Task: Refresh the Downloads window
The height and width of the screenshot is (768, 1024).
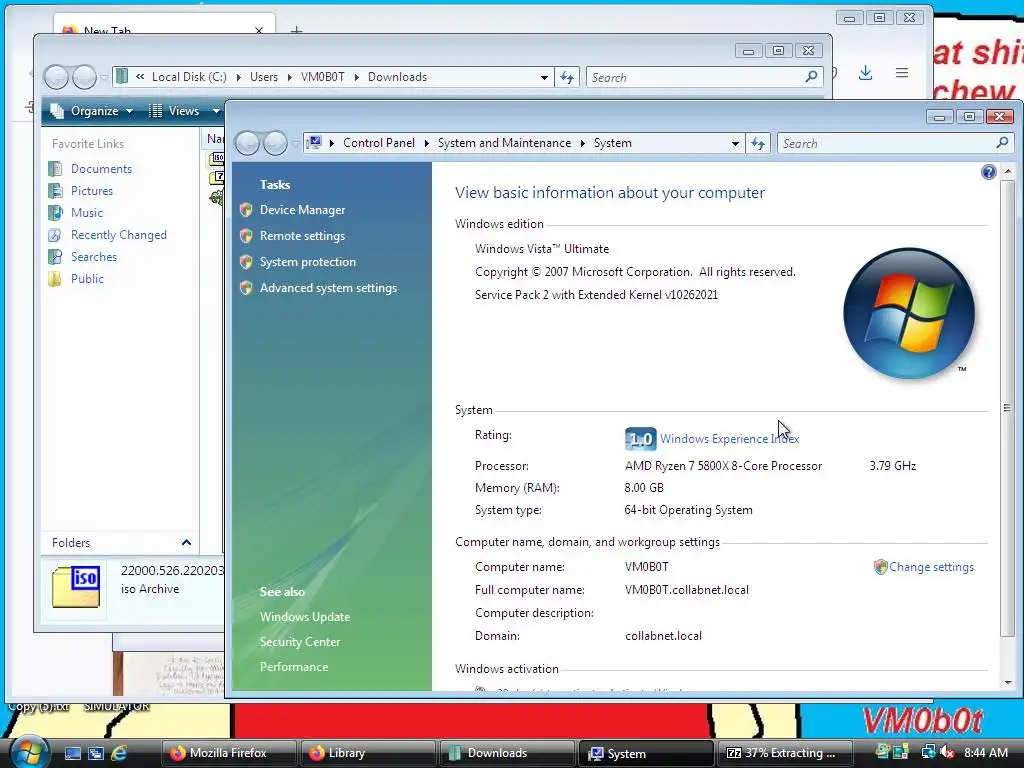Action: (566, 77)
